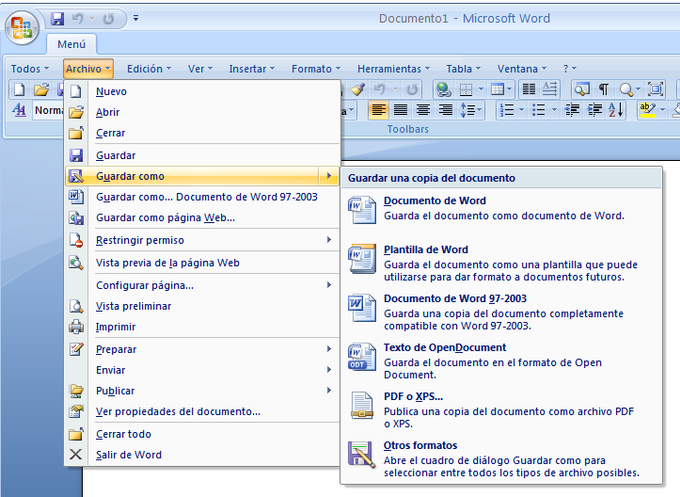Click Configurar página... entry
680x497 pixels.
click(202, 285)
